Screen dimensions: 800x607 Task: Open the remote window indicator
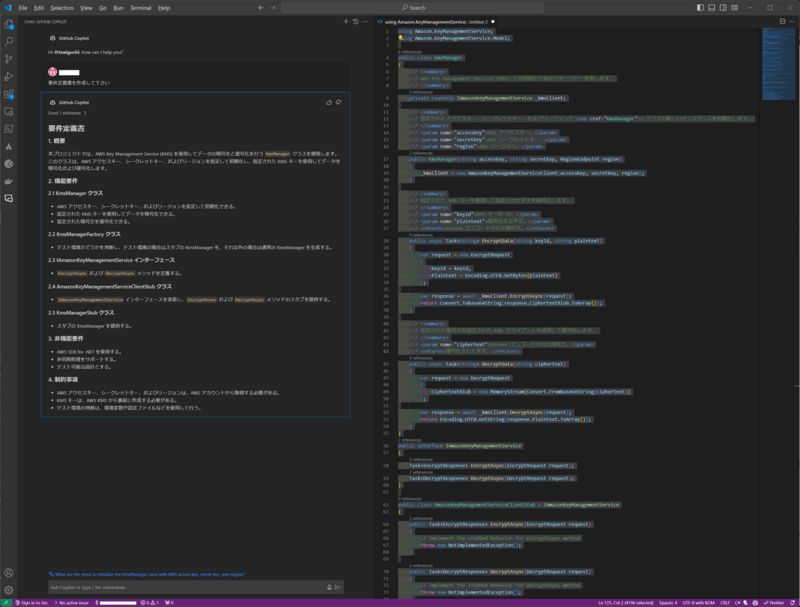[6, 603]
